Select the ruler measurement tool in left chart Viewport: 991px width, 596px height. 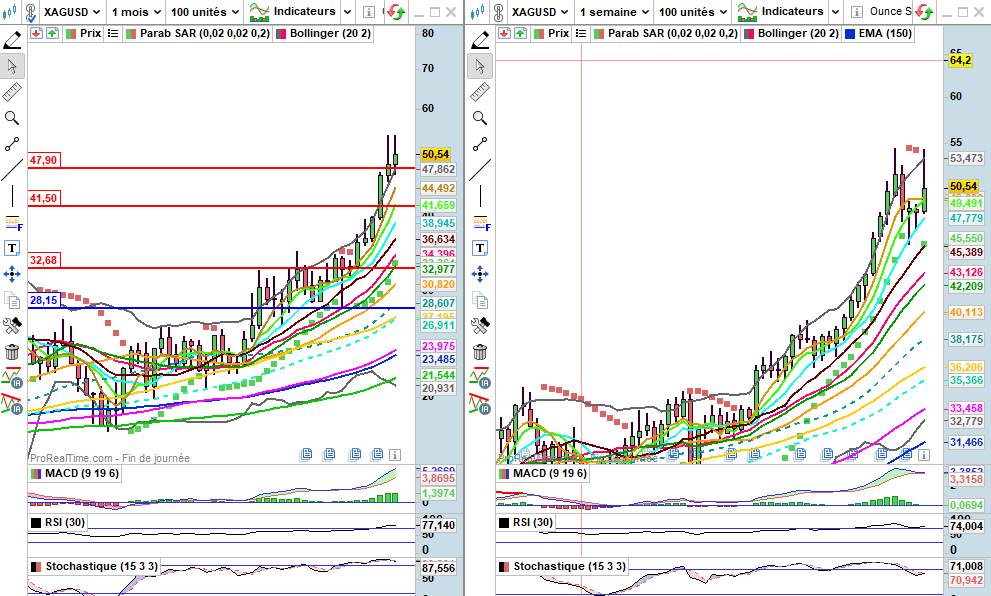[x=12, y=93]
